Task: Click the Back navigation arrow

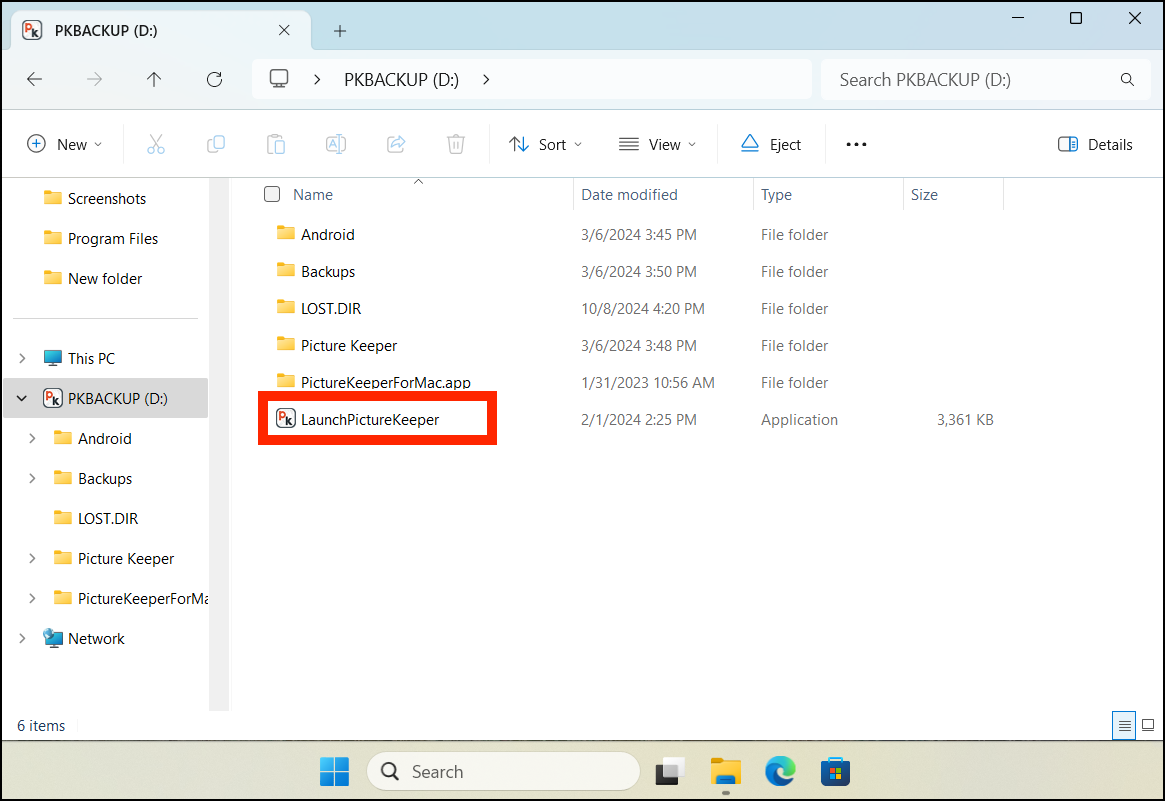Action: coord(35,80)
